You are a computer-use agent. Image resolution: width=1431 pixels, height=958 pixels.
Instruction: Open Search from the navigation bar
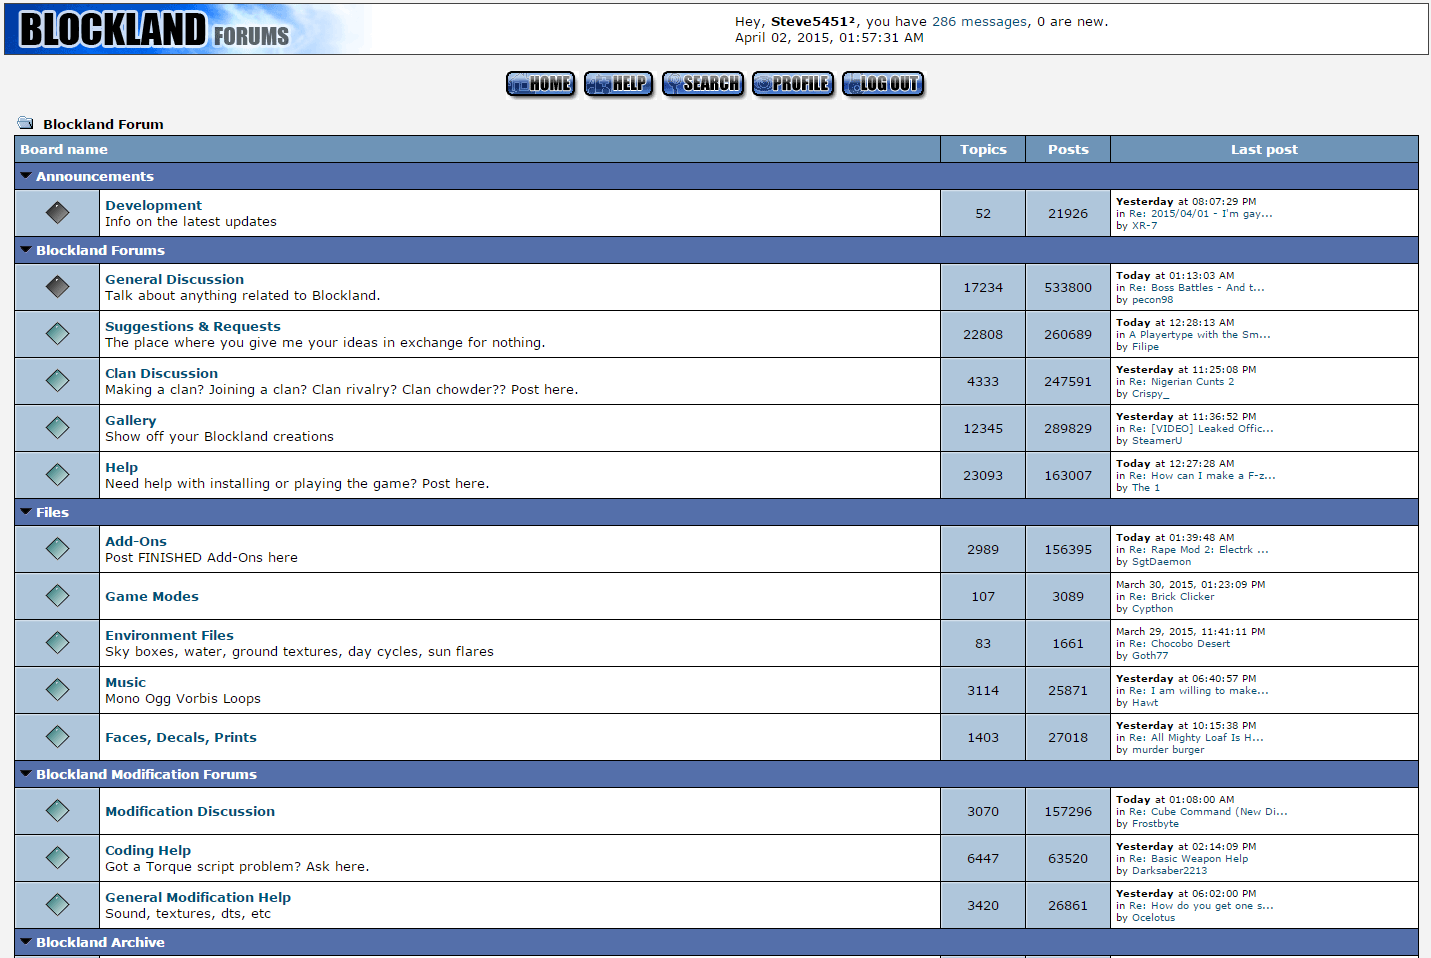click(x=703, y=84)
